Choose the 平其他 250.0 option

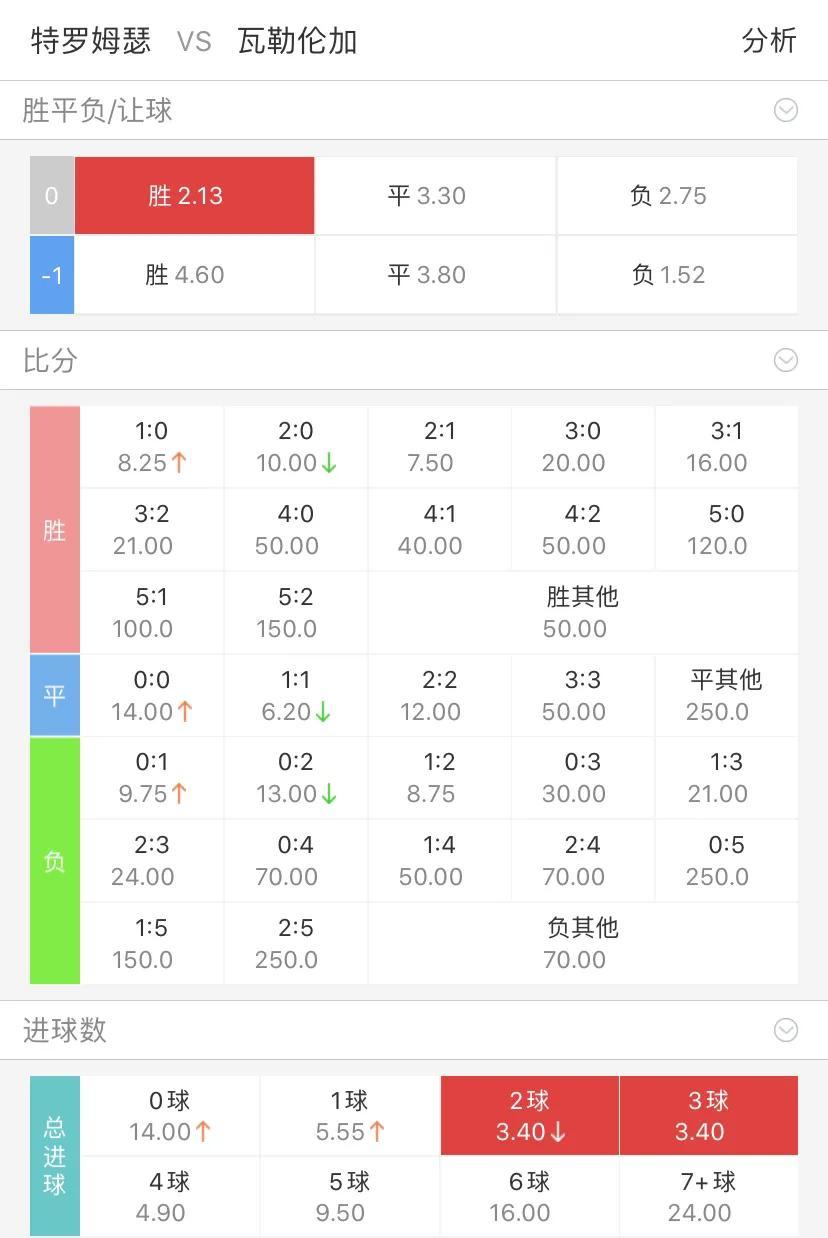pos(726,696)
